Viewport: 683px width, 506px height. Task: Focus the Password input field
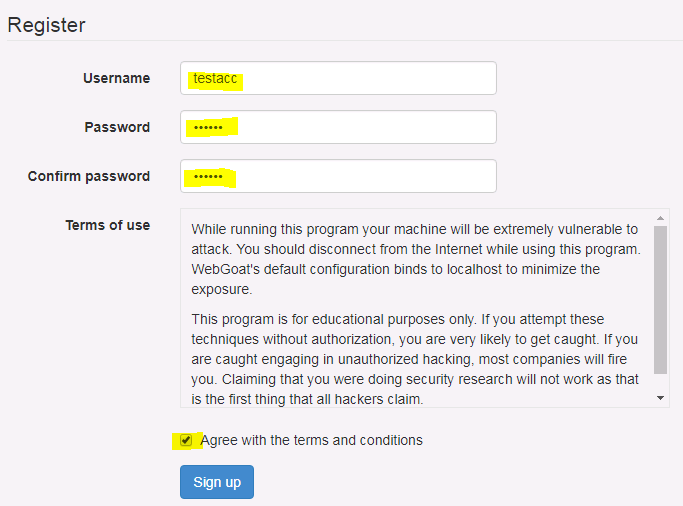coord(338,127)
